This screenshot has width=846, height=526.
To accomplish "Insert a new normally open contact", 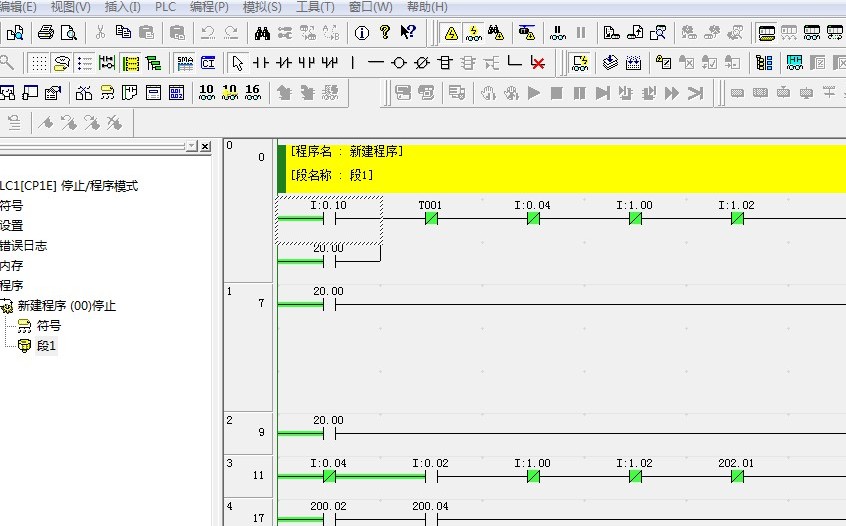I will (x=261, y=63).
